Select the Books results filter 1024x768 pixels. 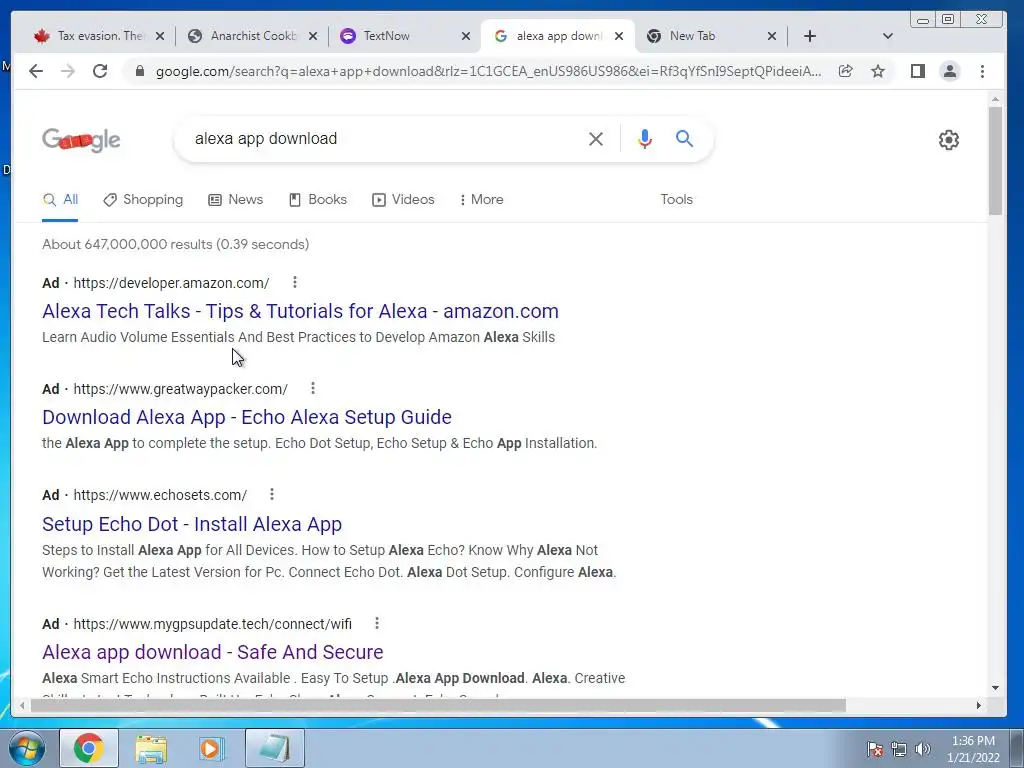317,200
